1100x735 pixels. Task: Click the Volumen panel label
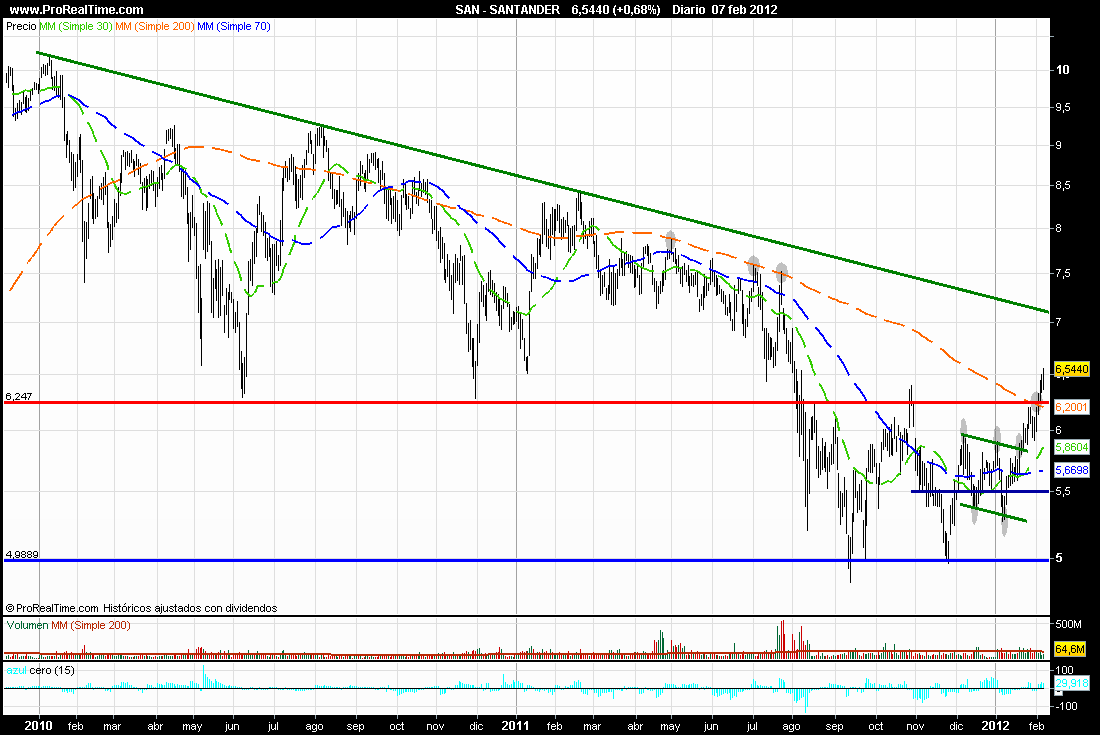pos(27,626)
